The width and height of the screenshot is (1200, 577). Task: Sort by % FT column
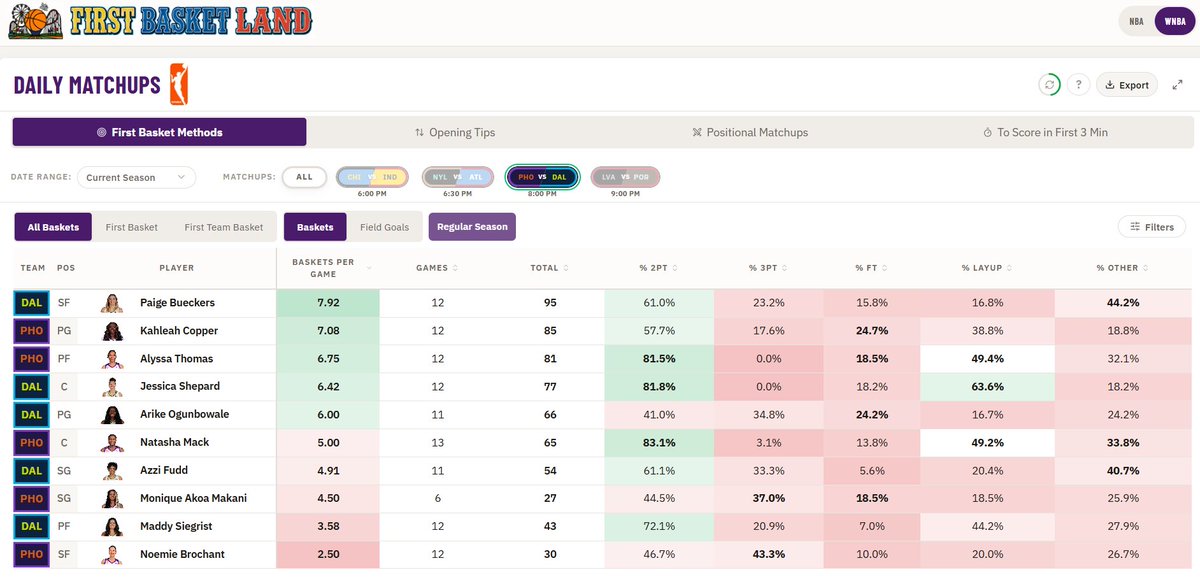(872, 268)
